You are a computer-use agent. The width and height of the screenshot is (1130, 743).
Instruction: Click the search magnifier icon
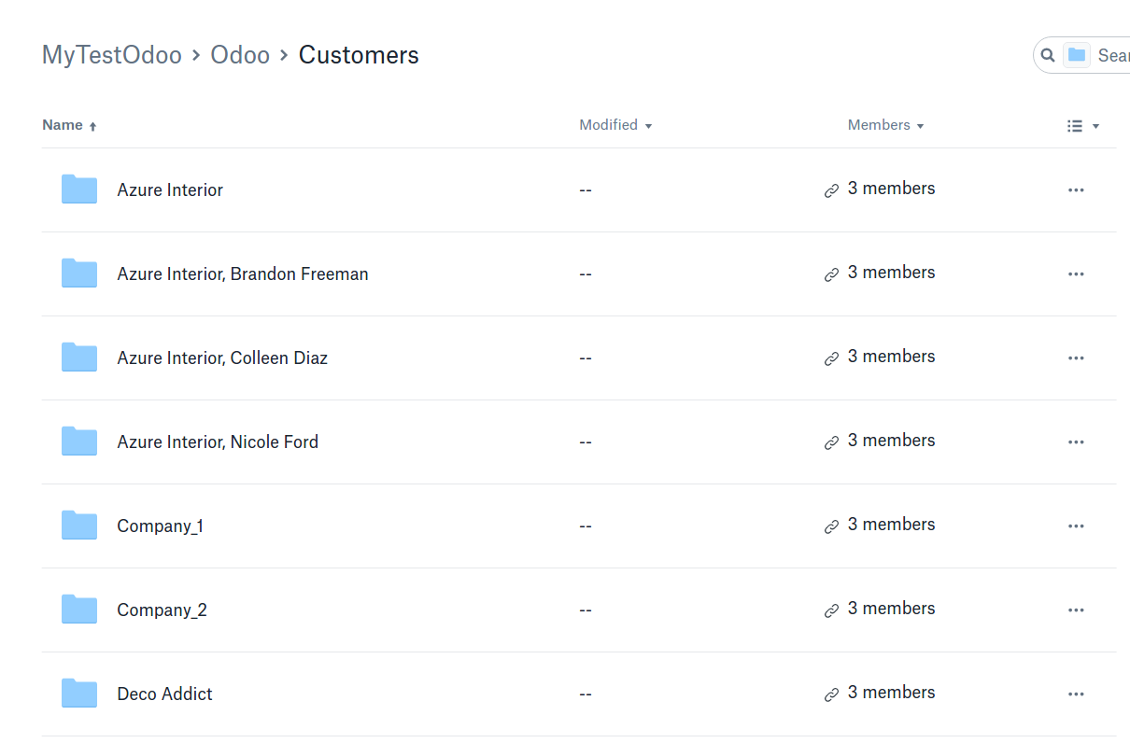(1048, 55)
